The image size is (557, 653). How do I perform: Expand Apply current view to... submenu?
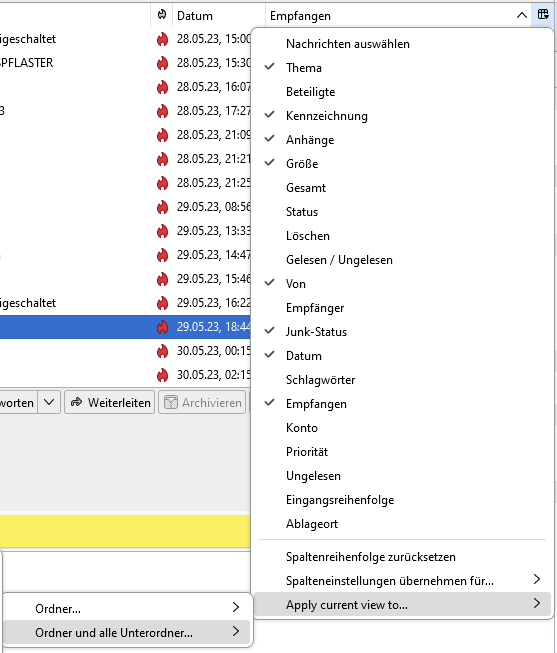402,604
